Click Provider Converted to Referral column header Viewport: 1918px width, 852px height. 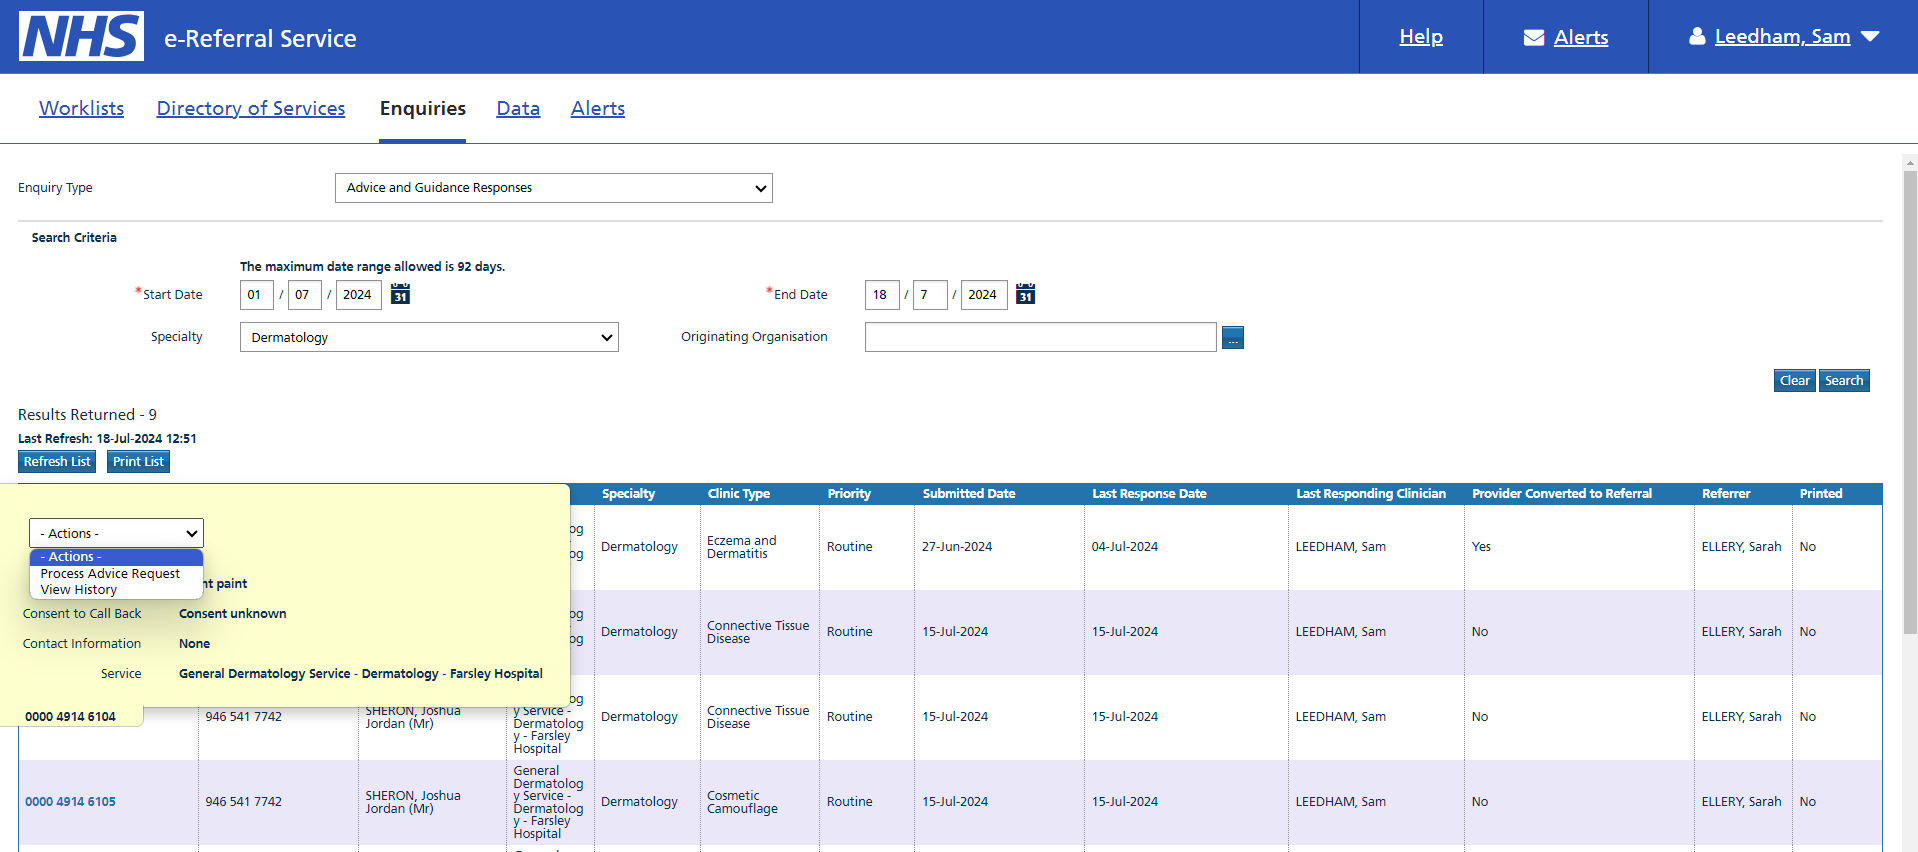tap(1562, 494)
